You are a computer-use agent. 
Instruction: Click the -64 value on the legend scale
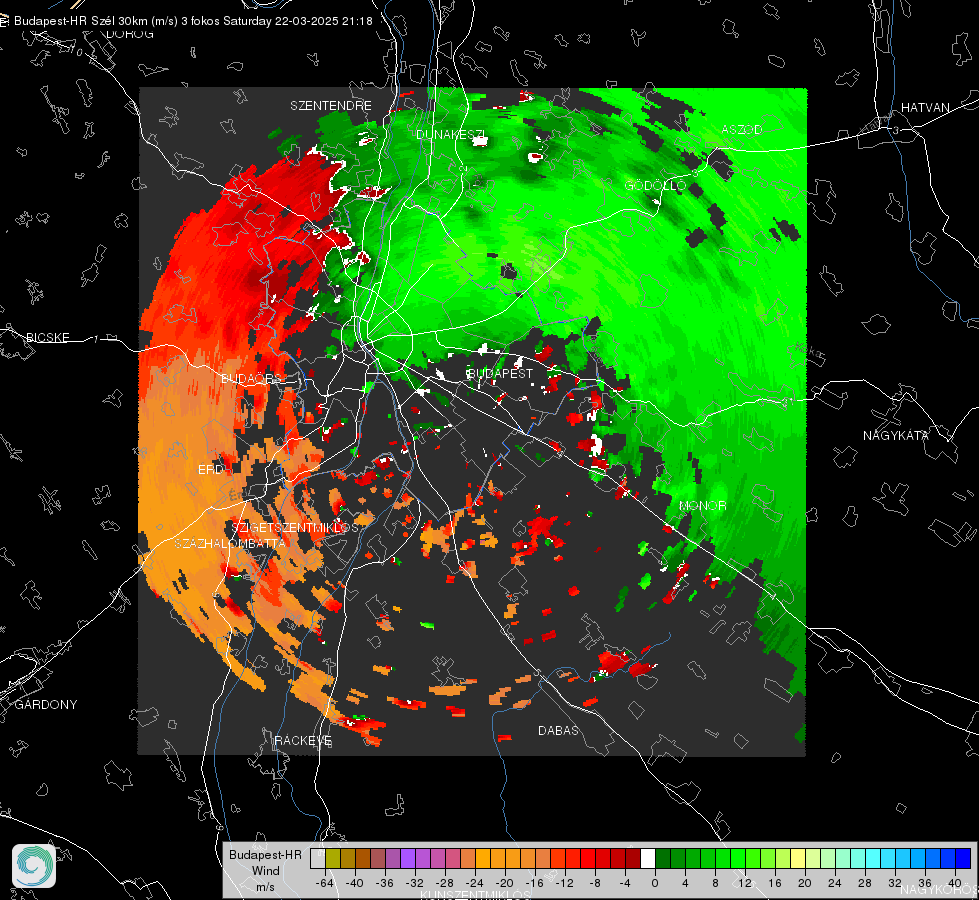325,883
